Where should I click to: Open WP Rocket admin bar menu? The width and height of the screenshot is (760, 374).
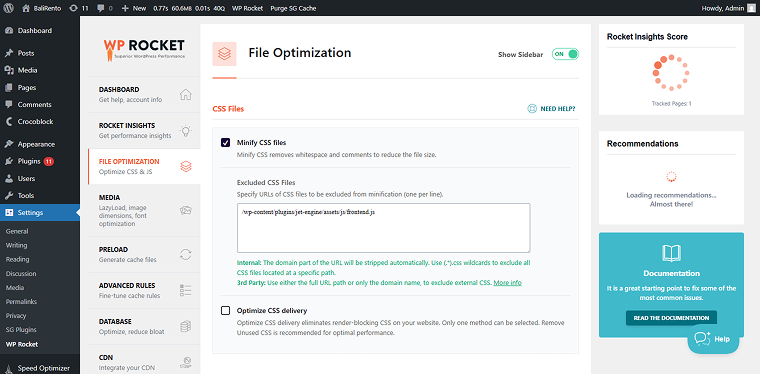pyautogui.click(x=247, y=8)
